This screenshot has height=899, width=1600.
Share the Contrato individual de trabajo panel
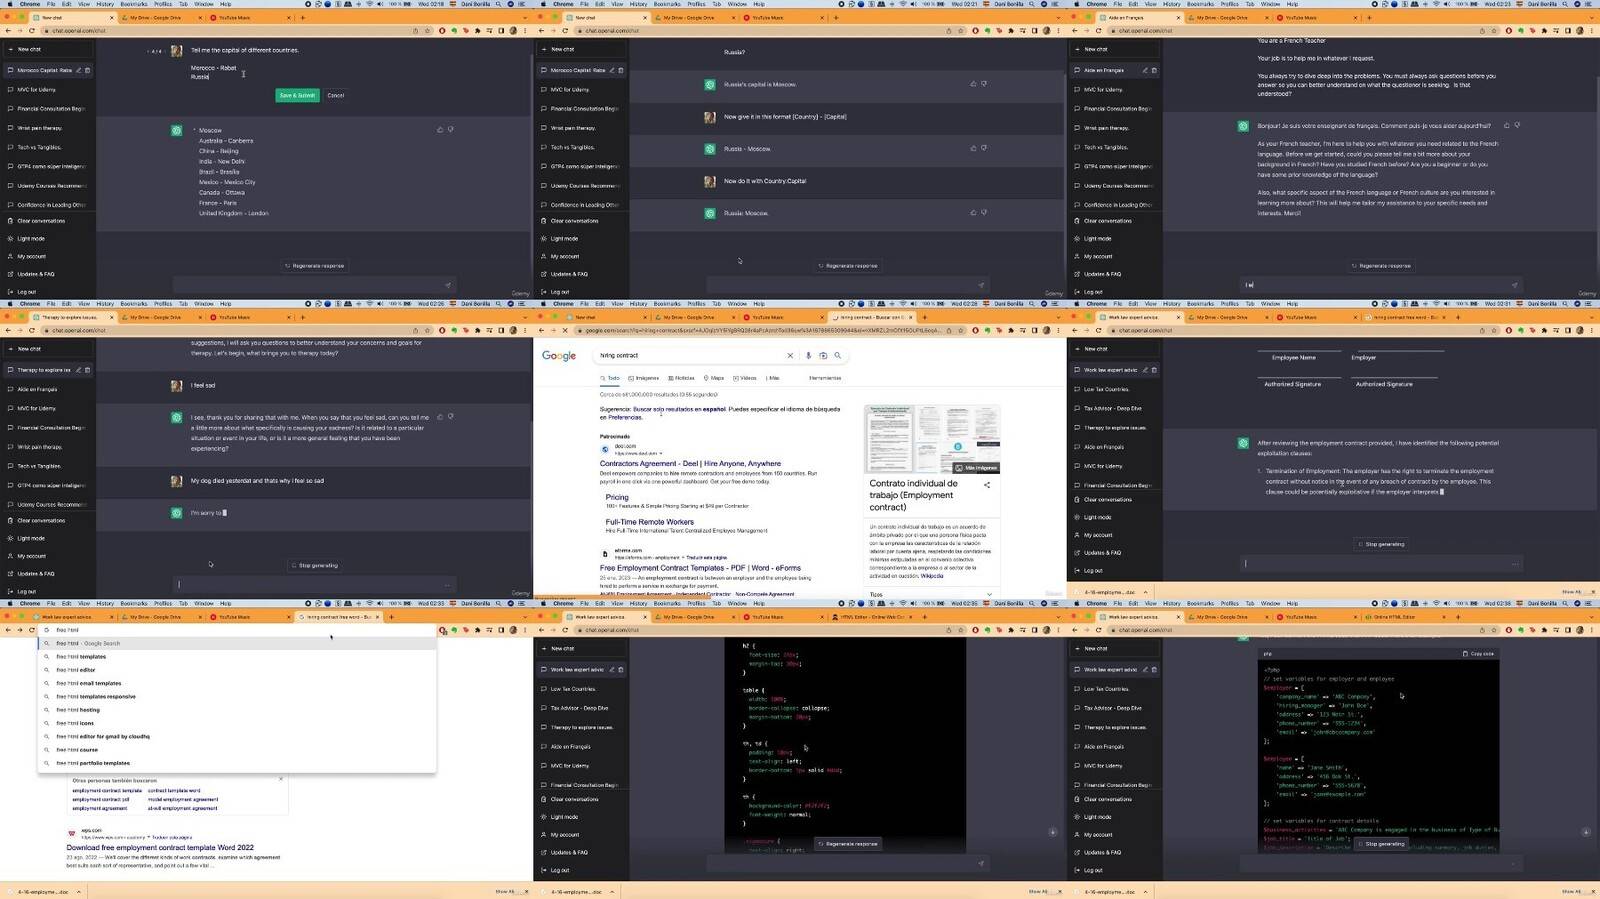click(987, 485)
